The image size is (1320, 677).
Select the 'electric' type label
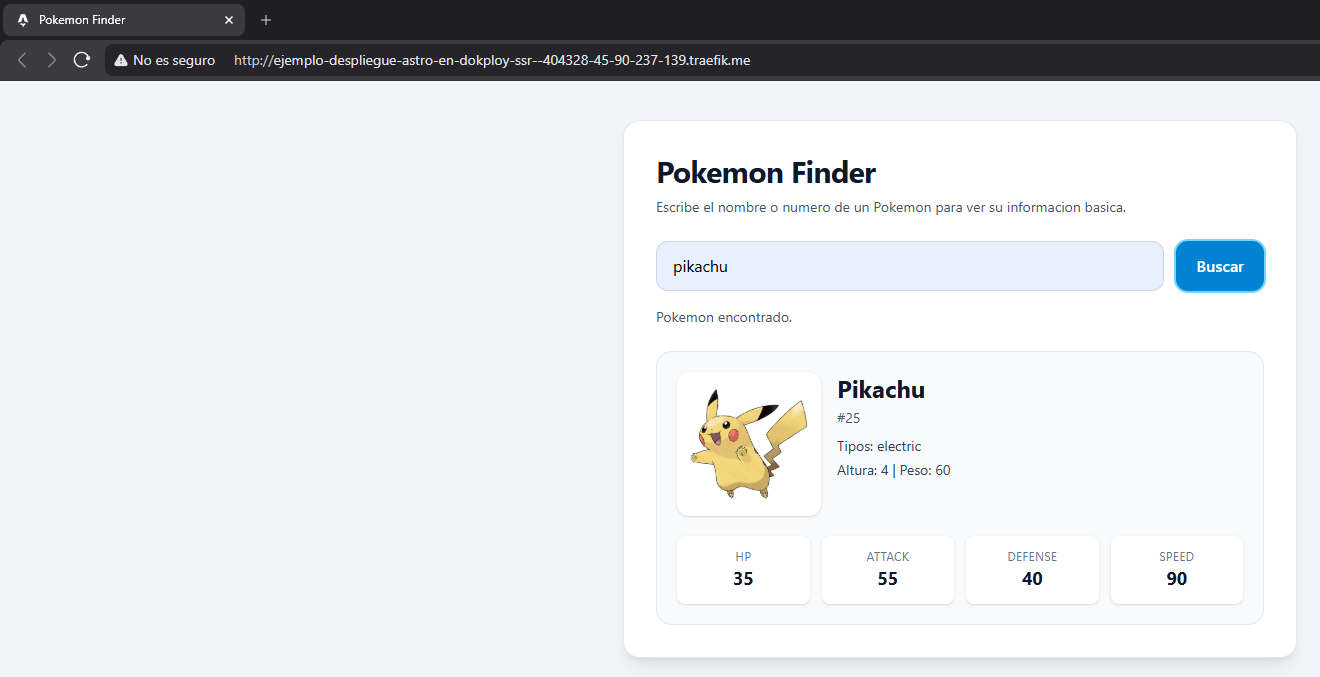pos(899,446)
